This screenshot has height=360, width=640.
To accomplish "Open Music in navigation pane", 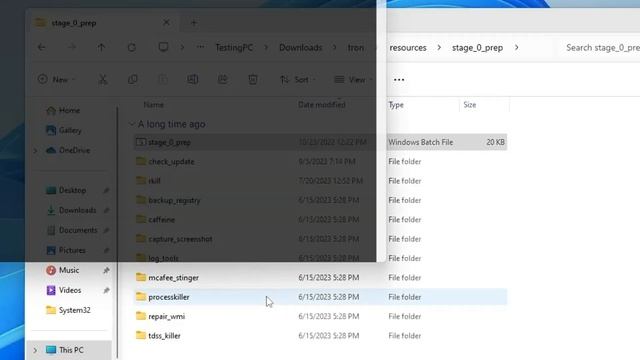I will [63, 270].
